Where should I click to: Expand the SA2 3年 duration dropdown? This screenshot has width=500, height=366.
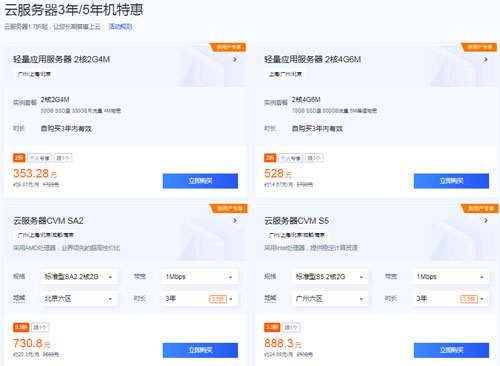click(x=200, y=298)
